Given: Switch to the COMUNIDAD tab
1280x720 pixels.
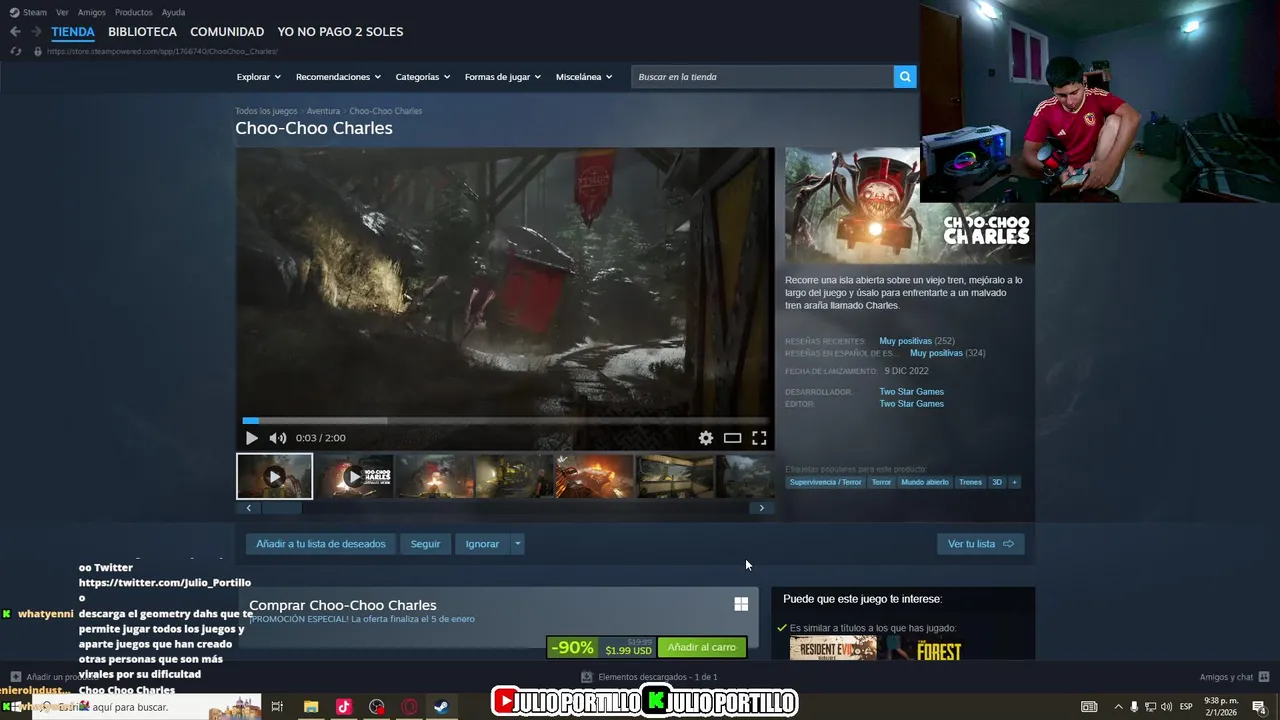Looking at the screenshot, I should 227,32.
